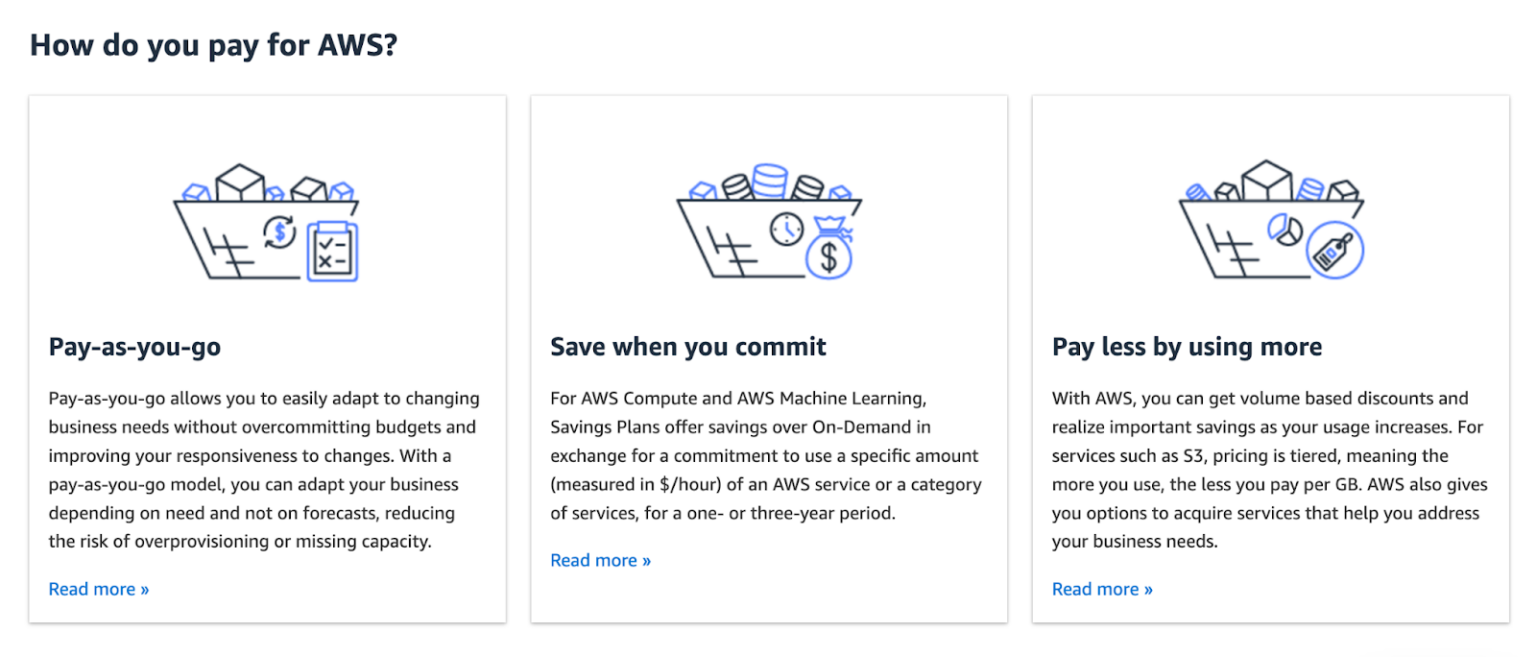
Task: Click the pie chart icon on the Pay less by using more card
Action: point(1285,230)
